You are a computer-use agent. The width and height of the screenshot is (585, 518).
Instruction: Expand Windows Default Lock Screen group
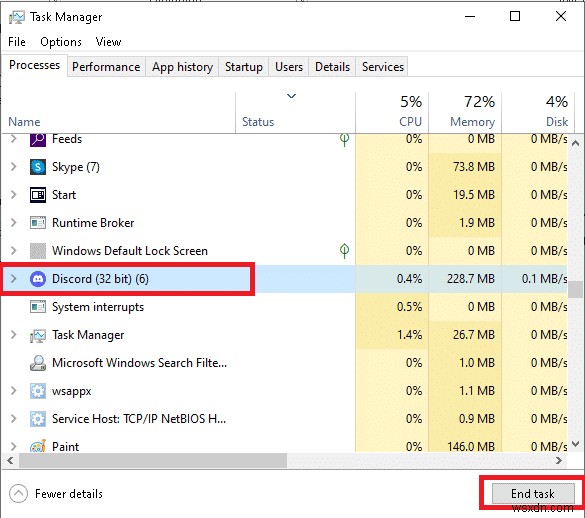[14, 250]
